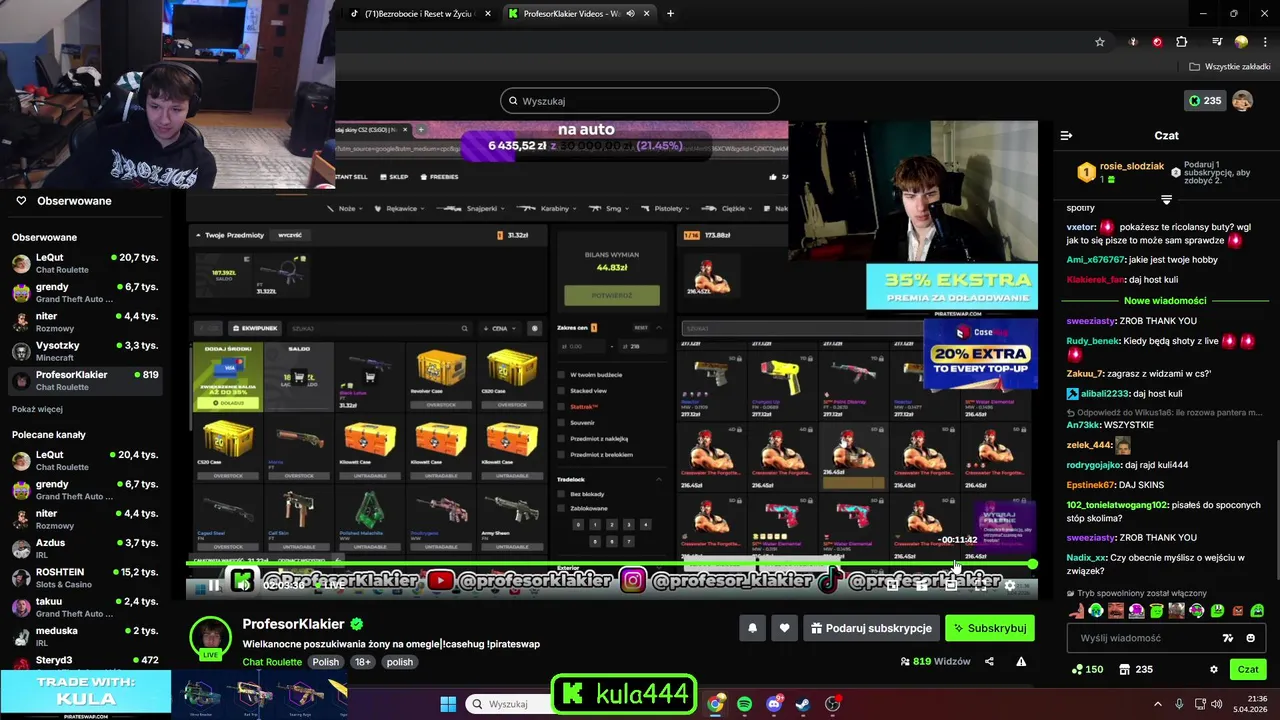Open a new browser tab with plus

[670, 14]
